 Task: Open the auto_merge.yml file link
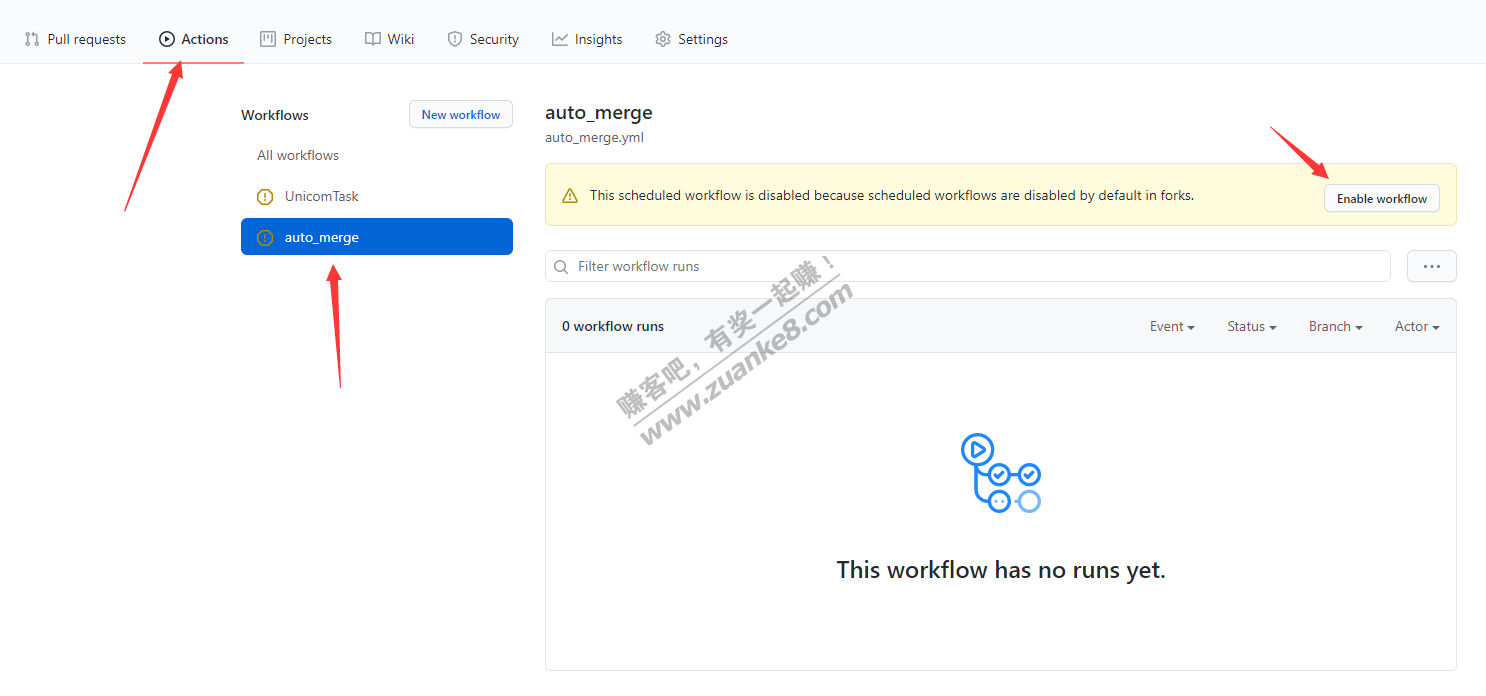[594, 137]
